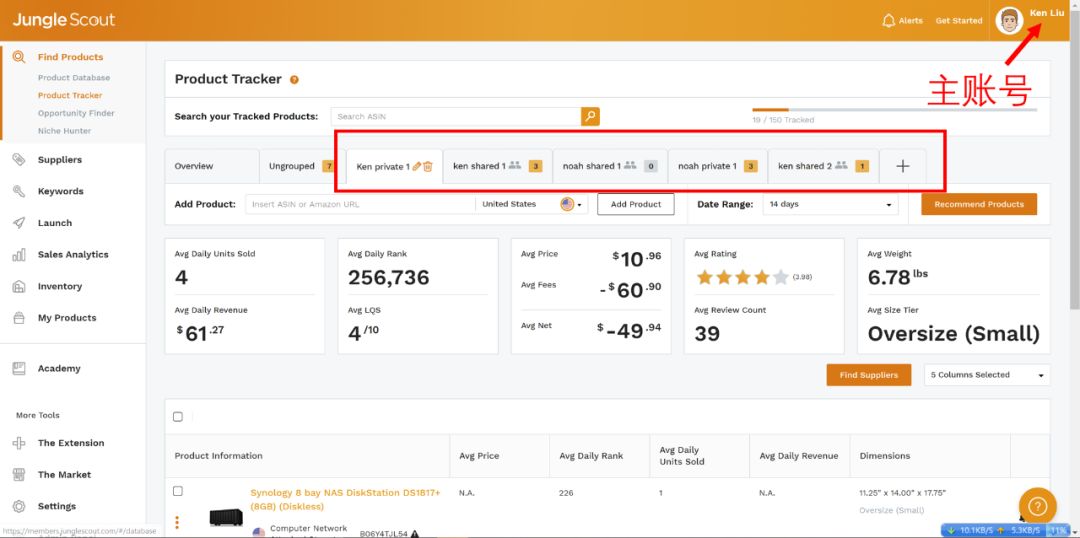The height and width of the screenshot is (538, 1080).
Task: Toggle the select-all products checkbox
Action: (x=178, y=417)
